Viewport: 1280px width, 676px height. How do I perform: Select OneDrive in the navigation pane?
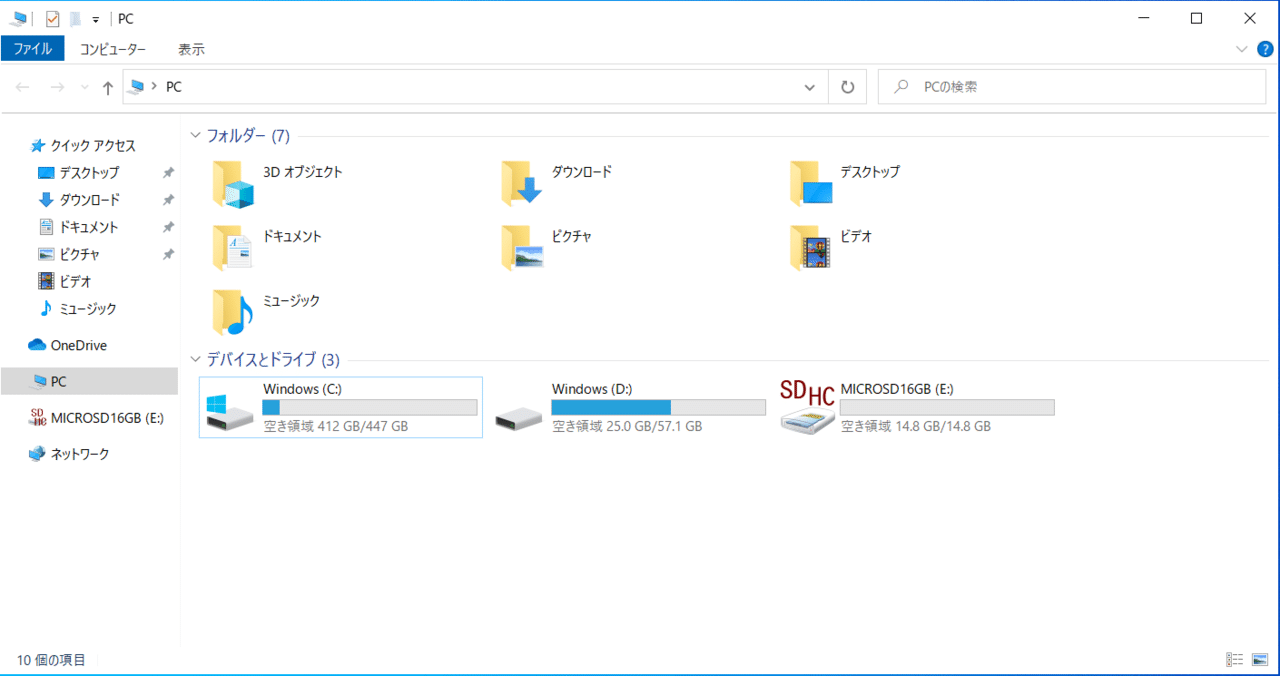tap(78, 345)
